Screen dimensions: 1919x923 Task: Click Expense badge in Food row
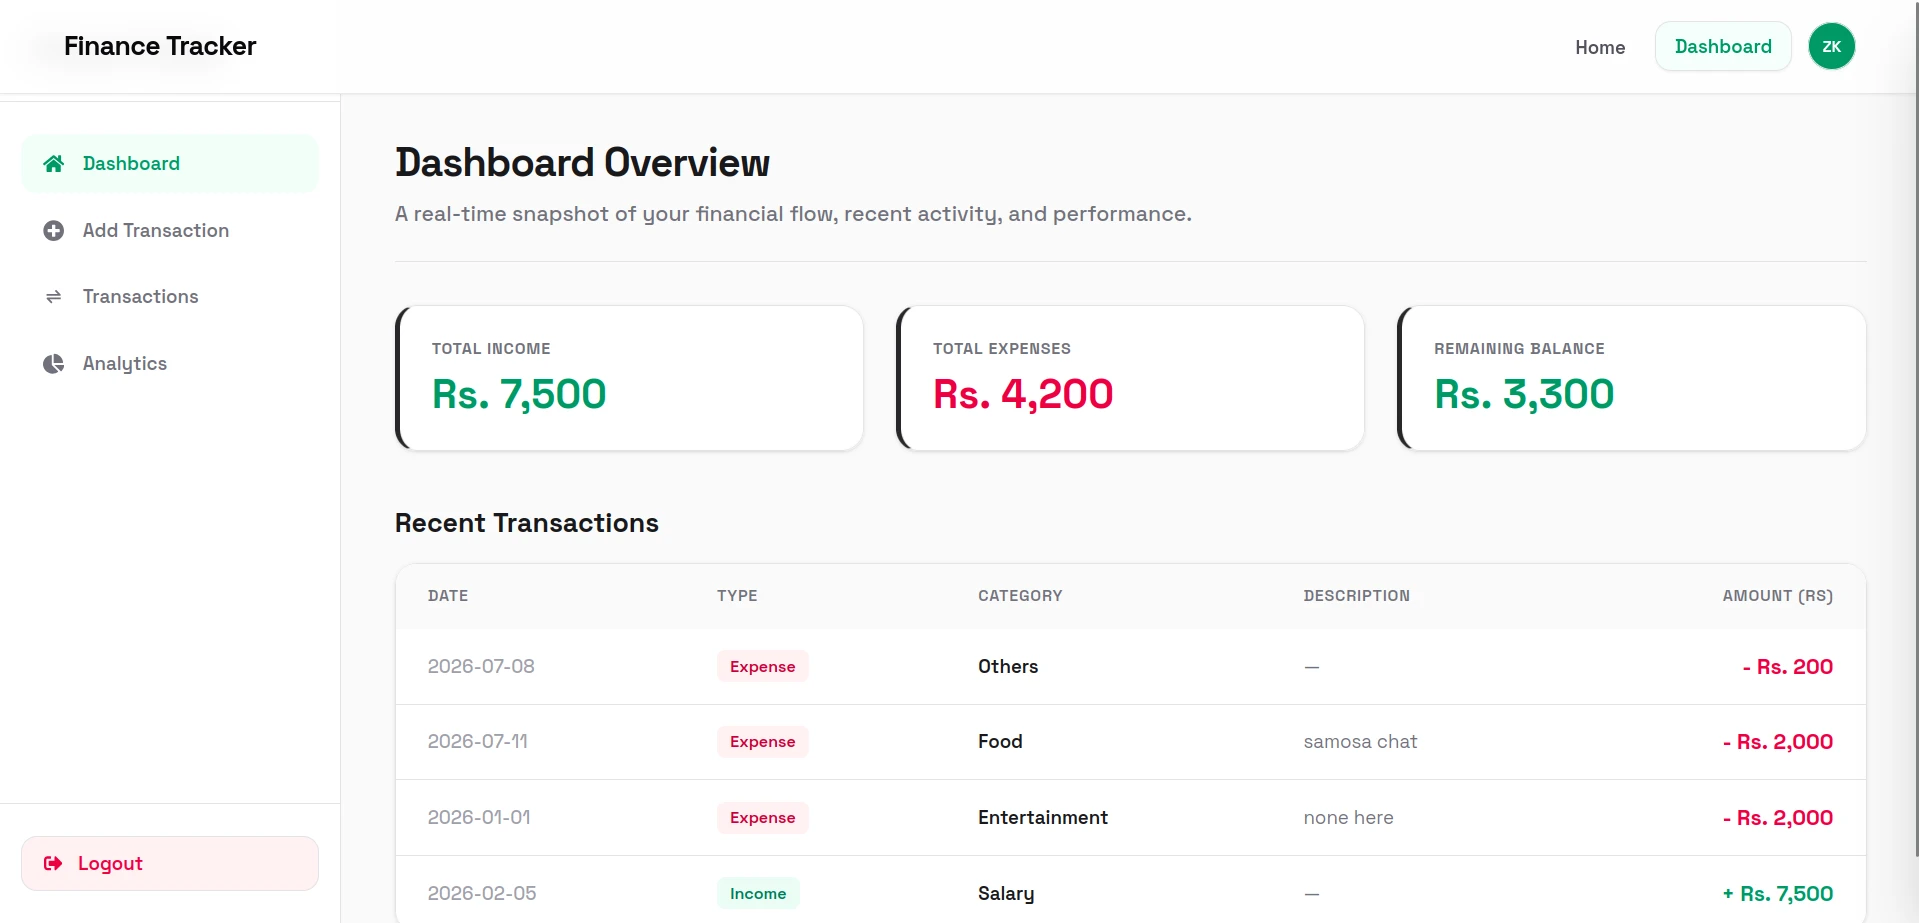(763, 742)
